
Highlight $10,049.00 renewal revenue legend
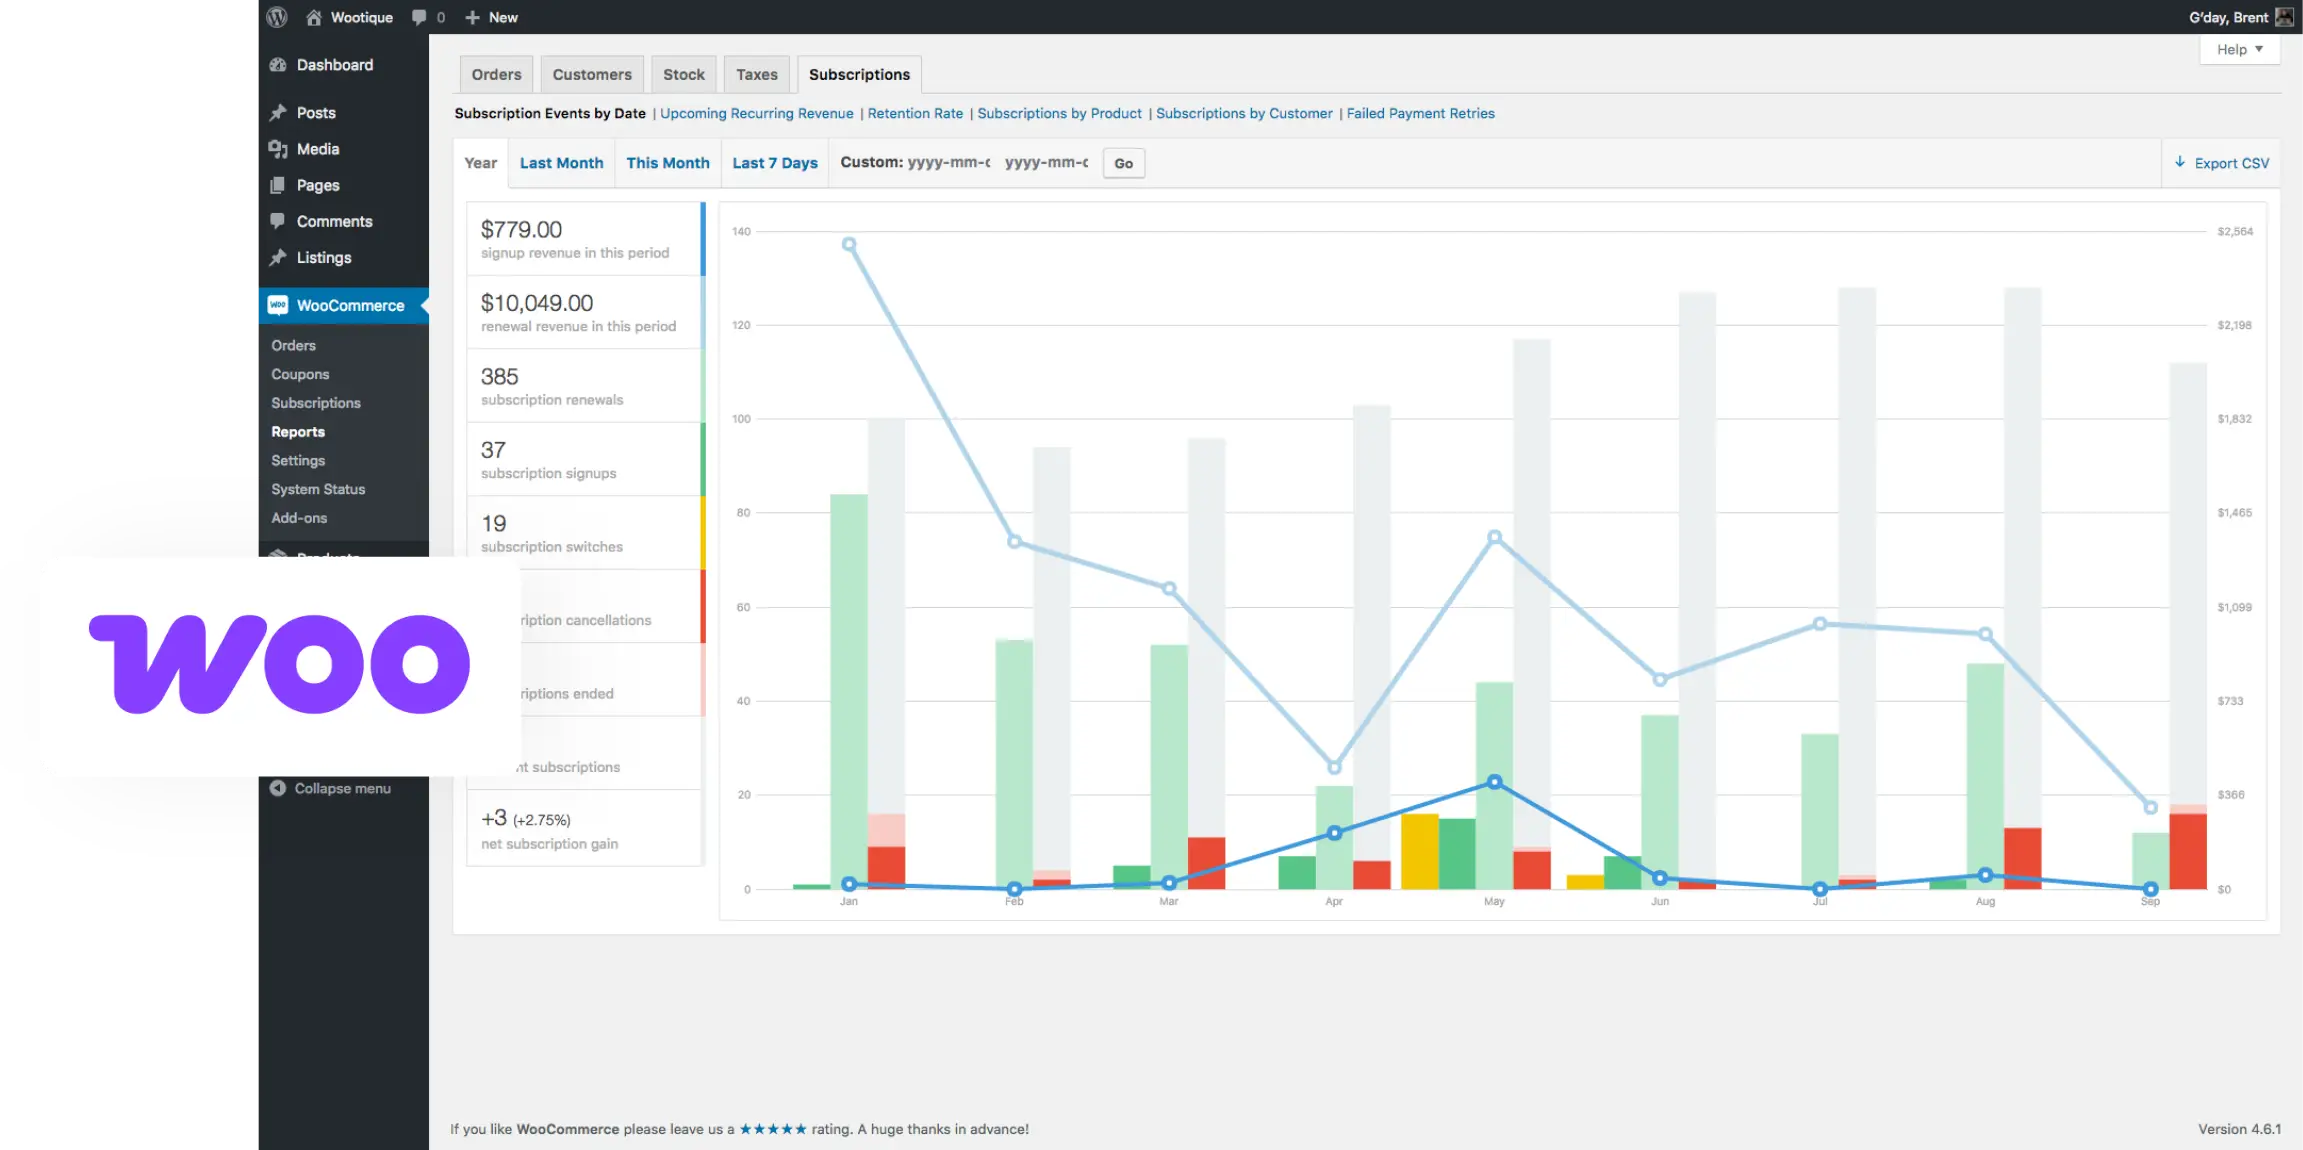pos(586,313)
